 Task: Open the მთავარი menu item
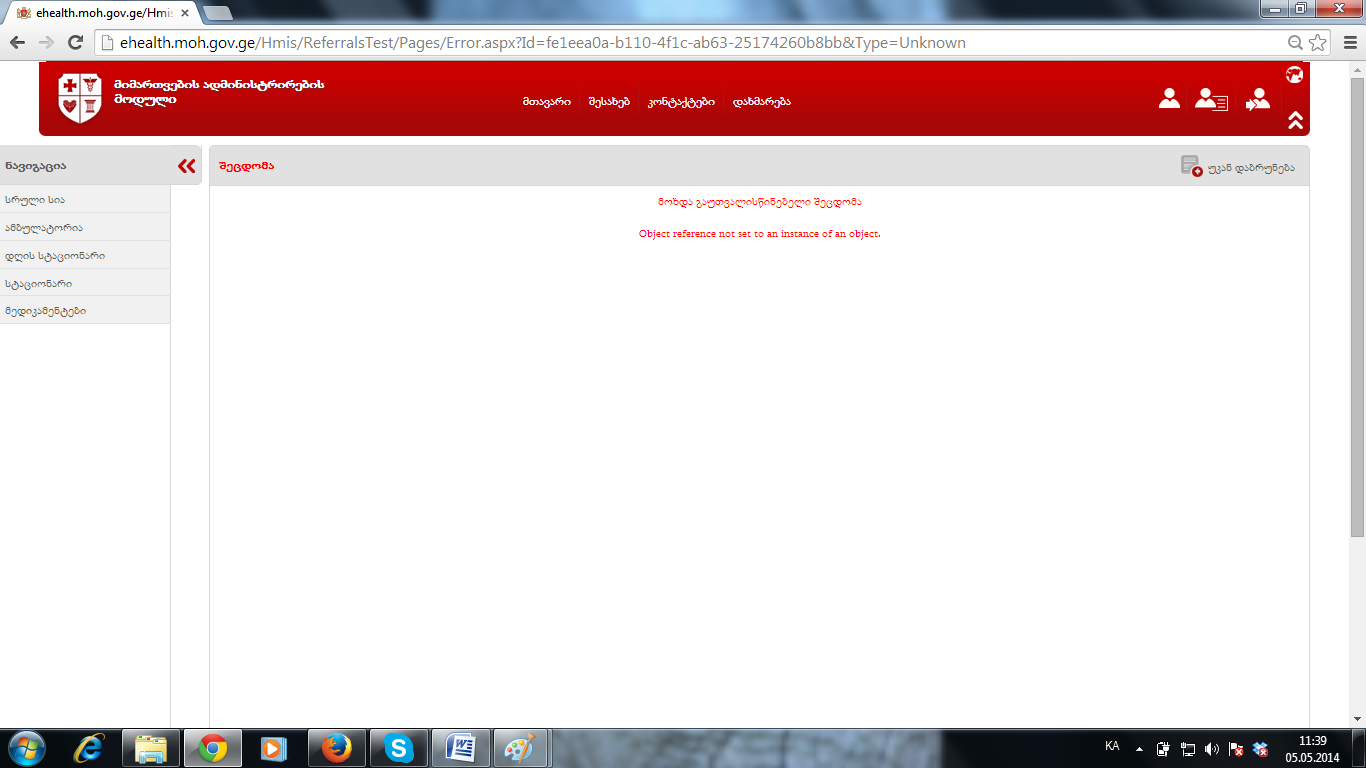click(546, 102)
